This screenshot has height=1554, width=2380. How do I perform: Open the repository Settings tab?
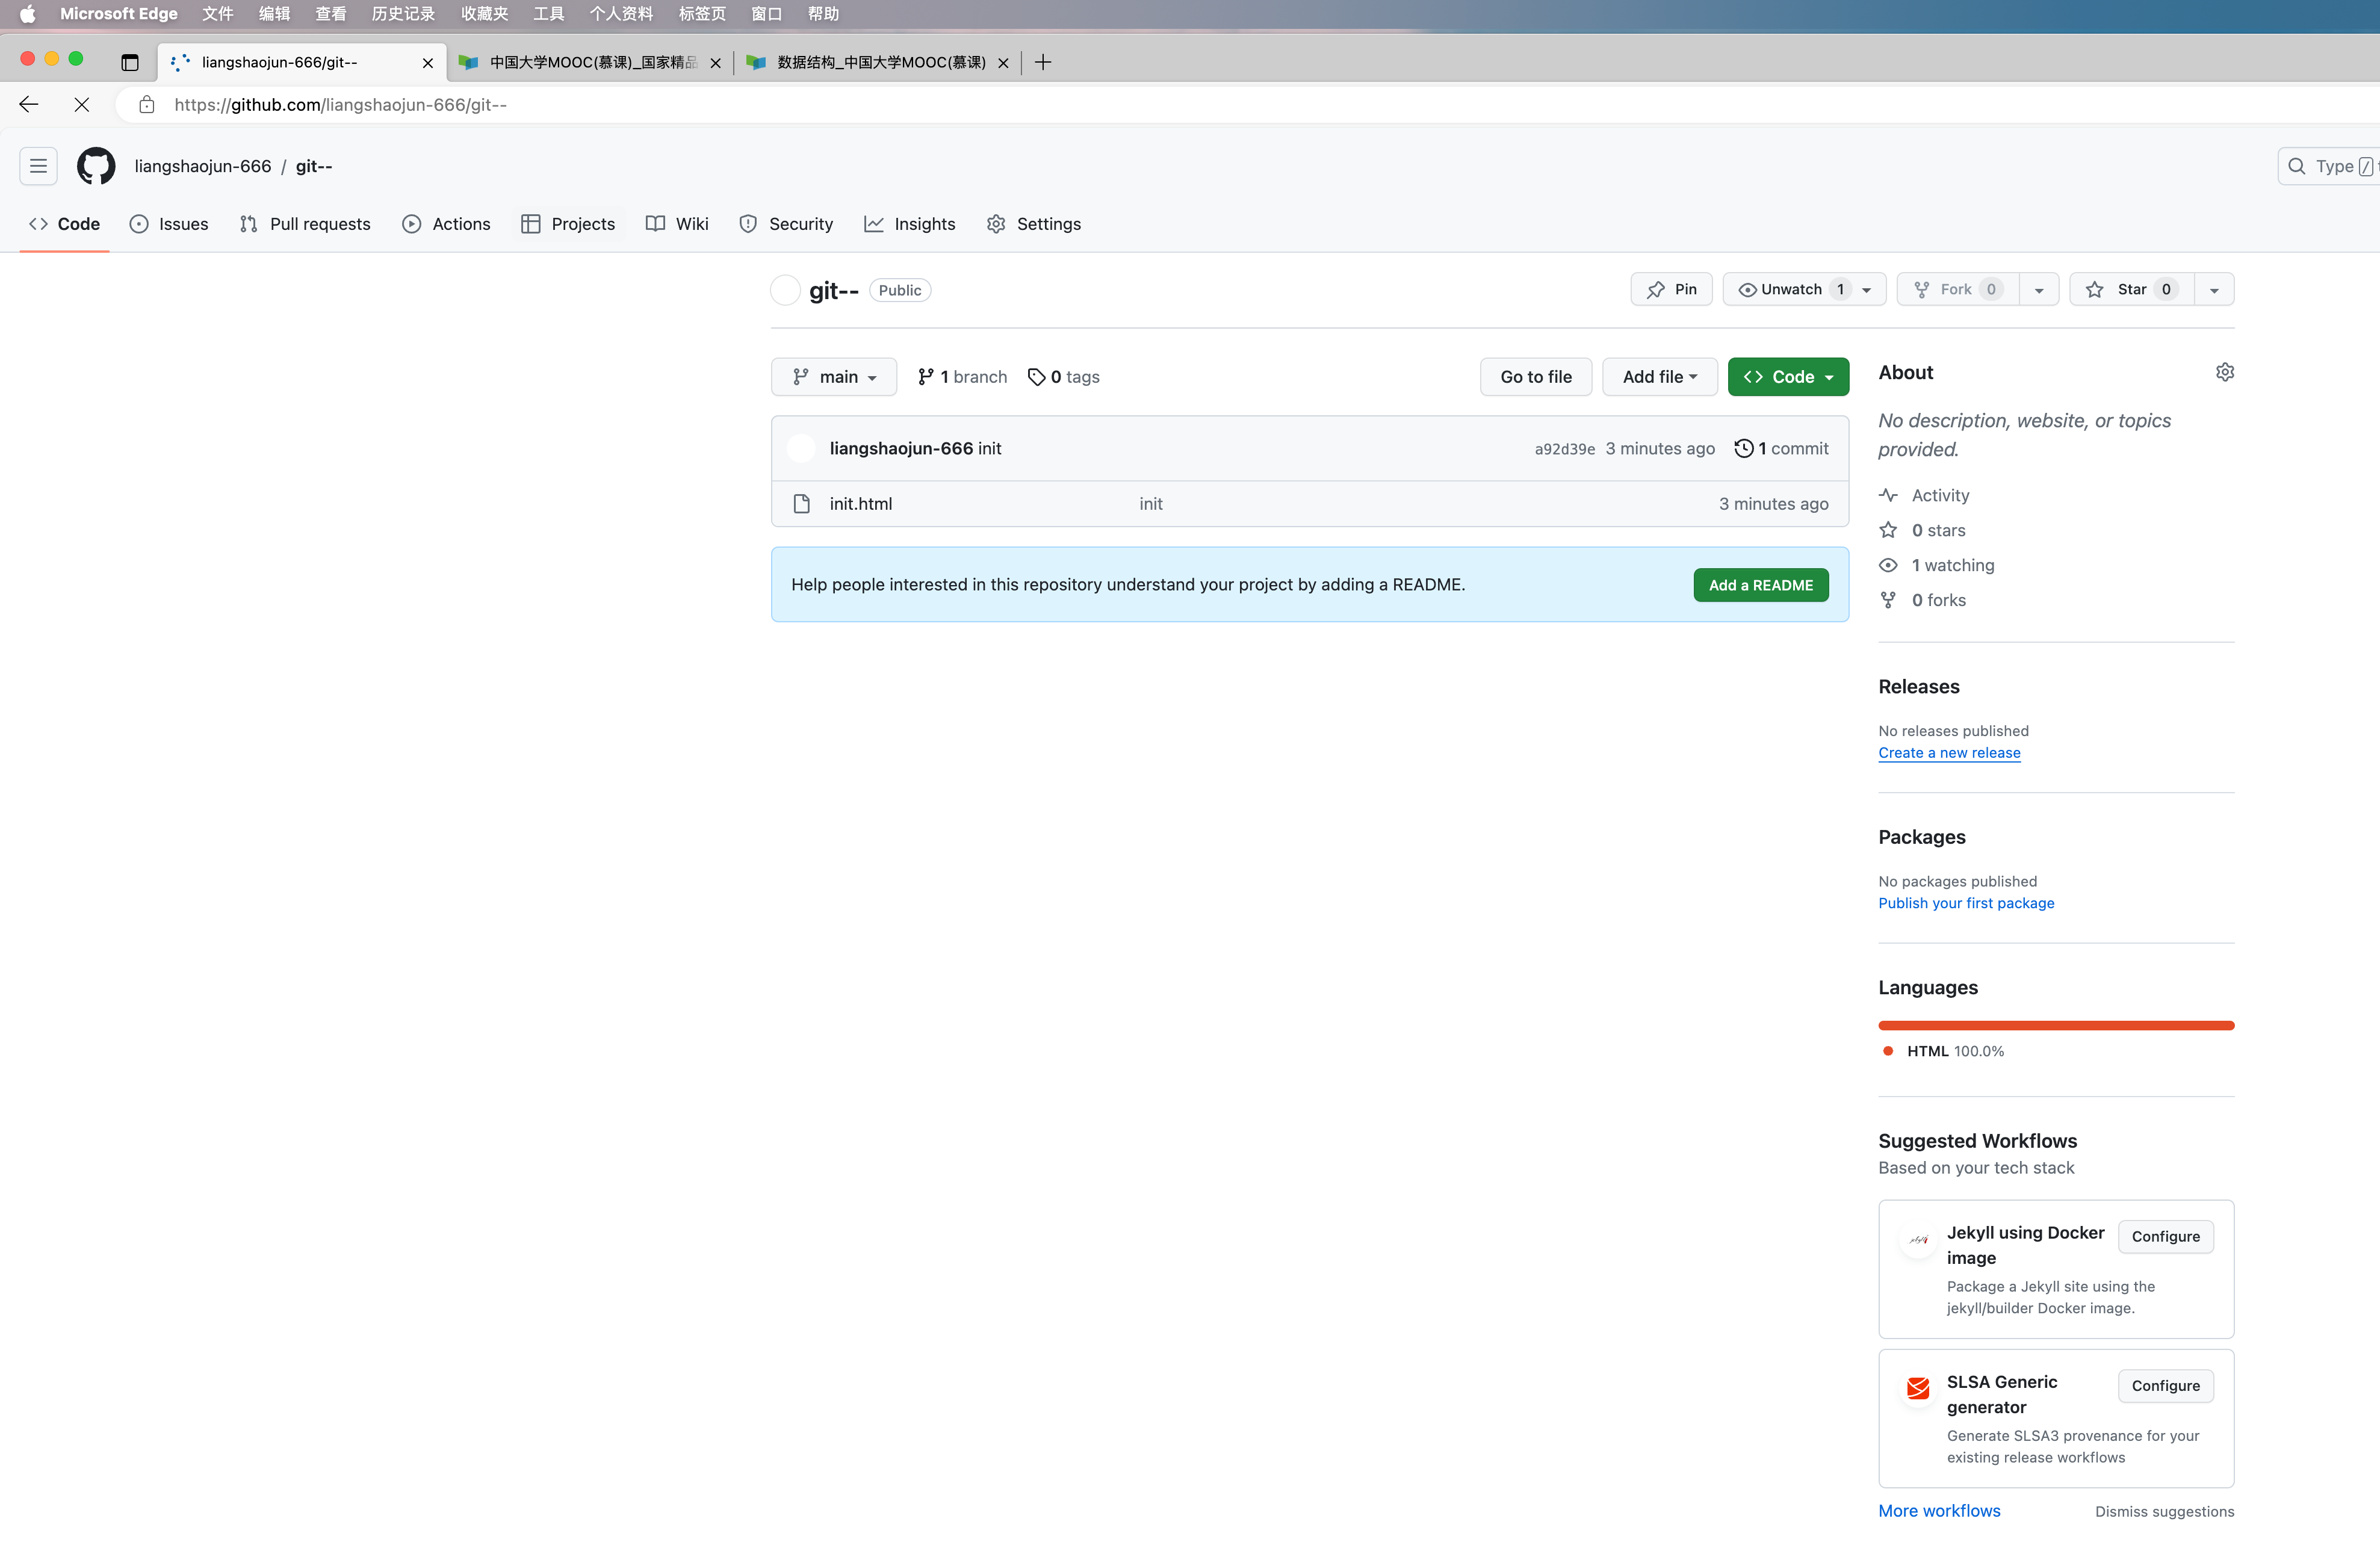tap(1034, 224)
